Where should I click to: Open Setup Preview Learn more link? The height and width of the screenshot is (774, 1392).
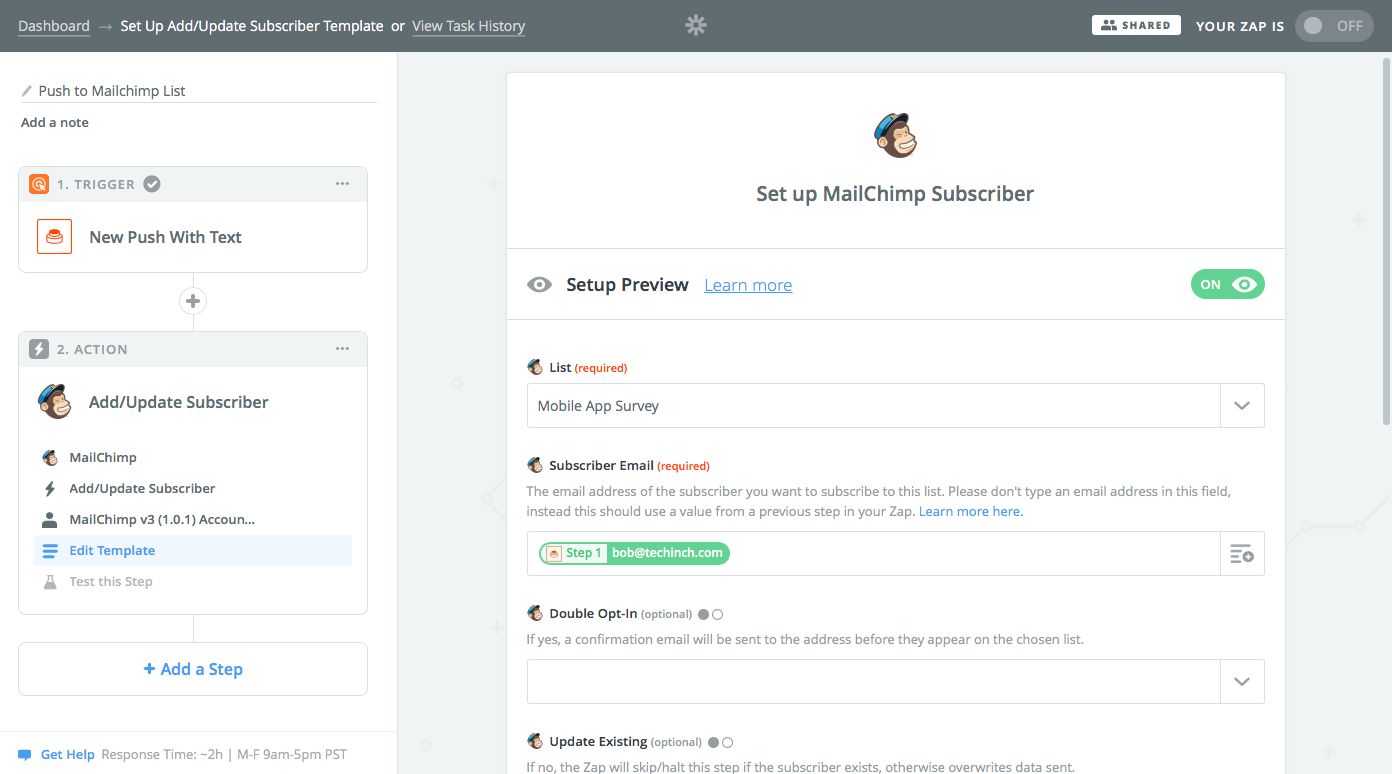[748, 285]
